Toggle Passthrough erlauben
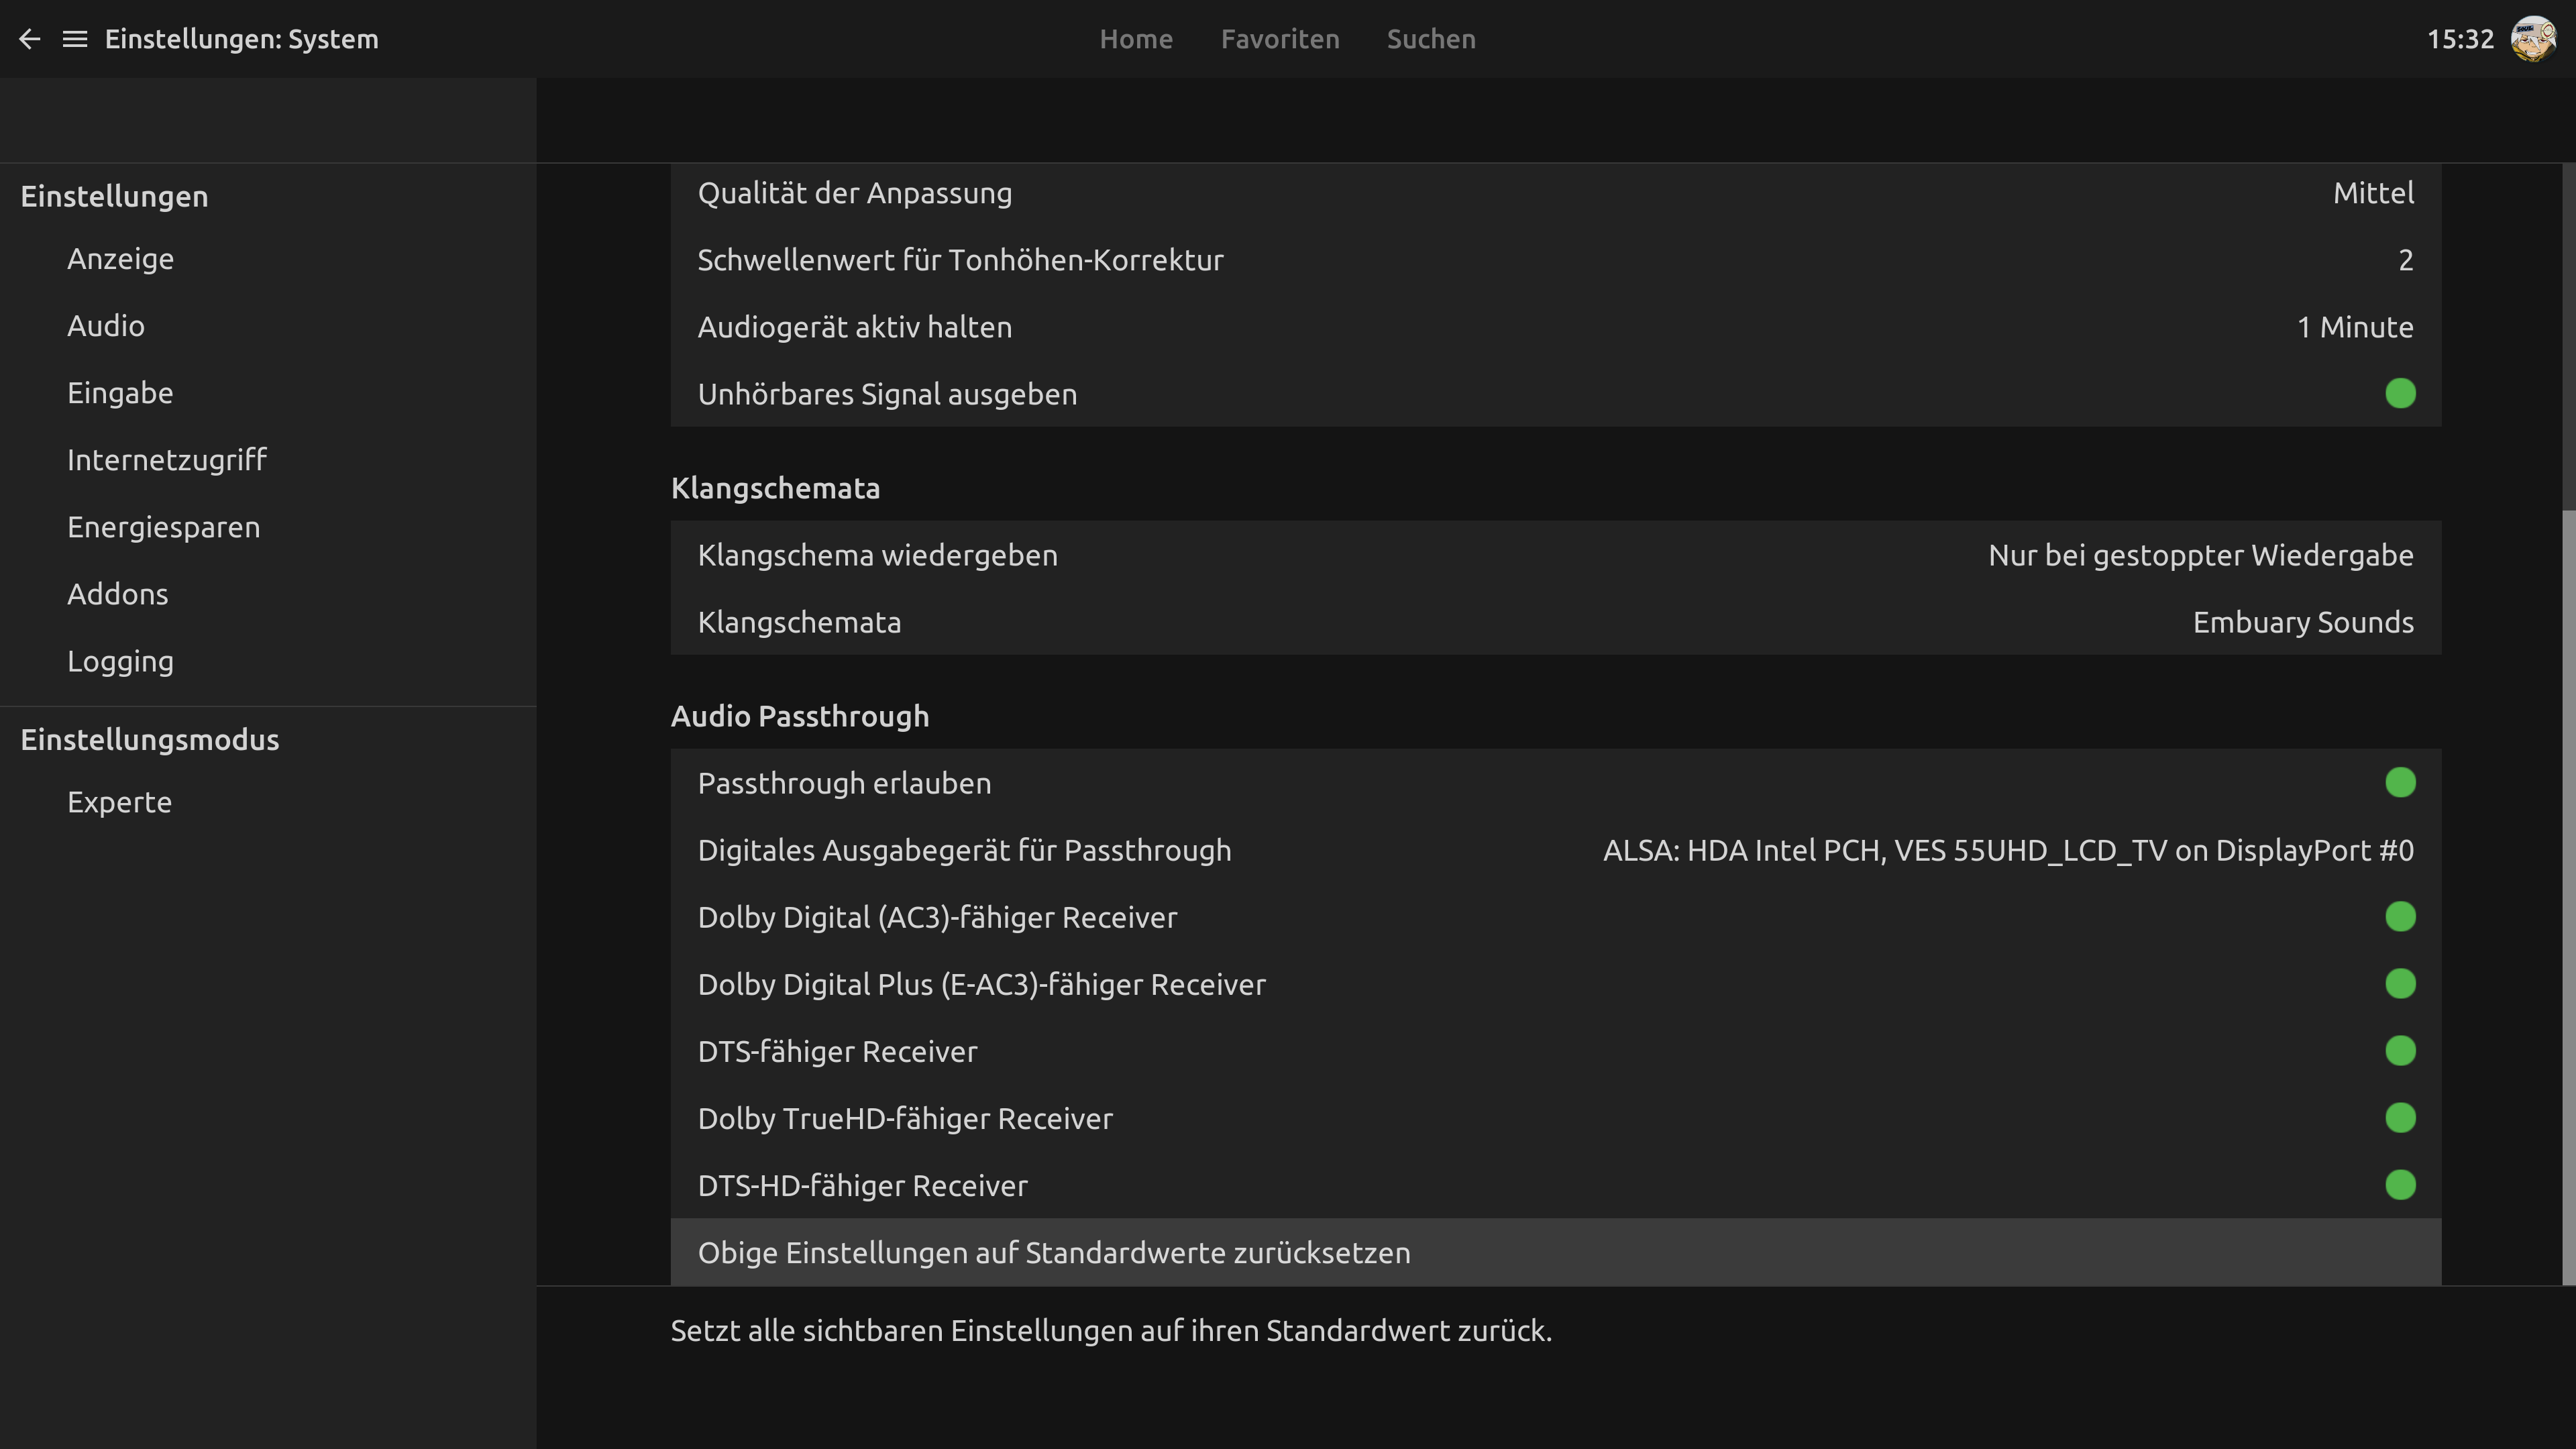Viewport: 2576px width, 1449px height. point(2400,783)
